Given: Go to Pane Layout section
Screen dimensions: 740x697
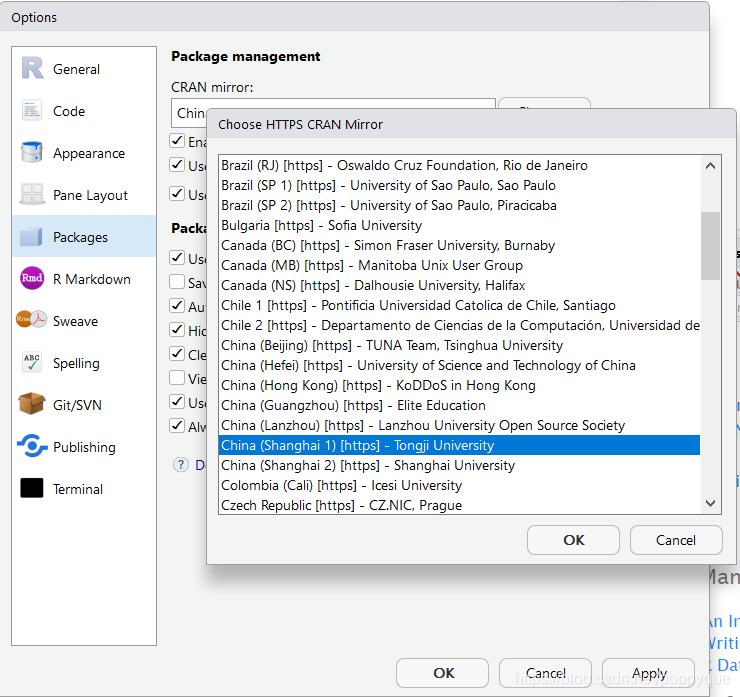Looking at the screenshot, I should coord(84,195).
